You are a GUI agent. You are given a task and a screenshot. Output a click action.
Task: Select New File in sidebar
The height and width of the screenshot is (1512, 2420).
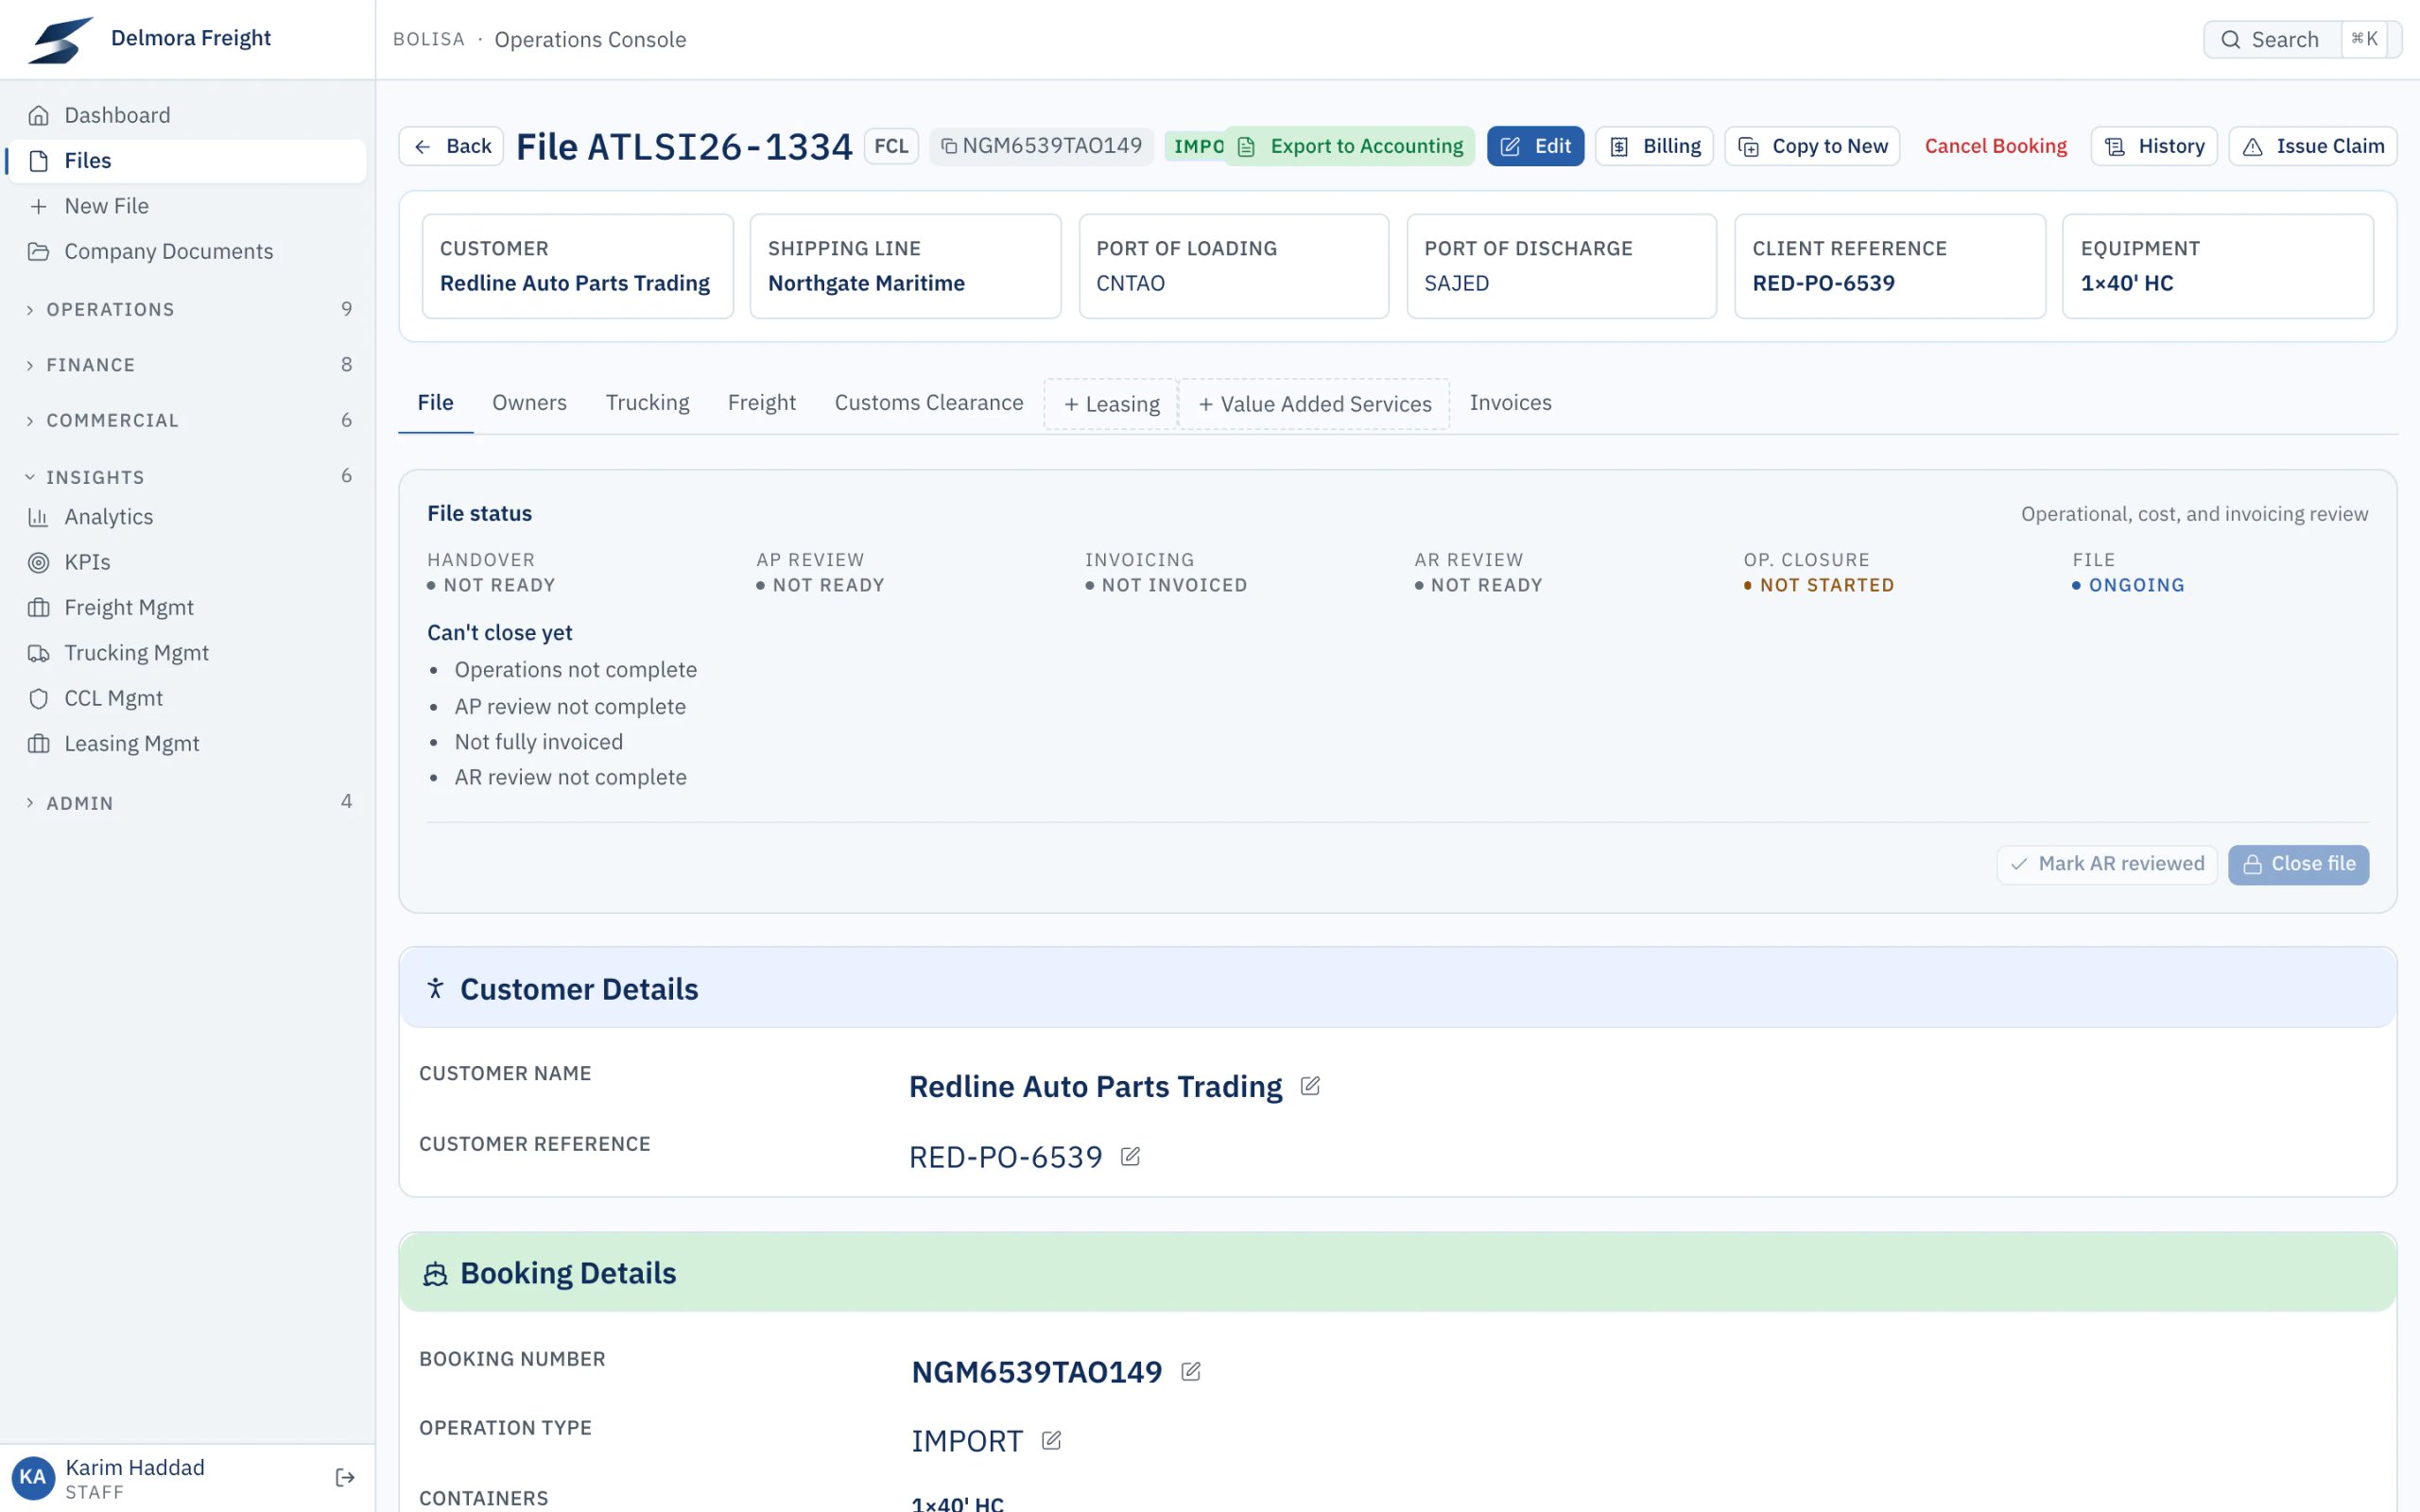click(x=187, y=206)
